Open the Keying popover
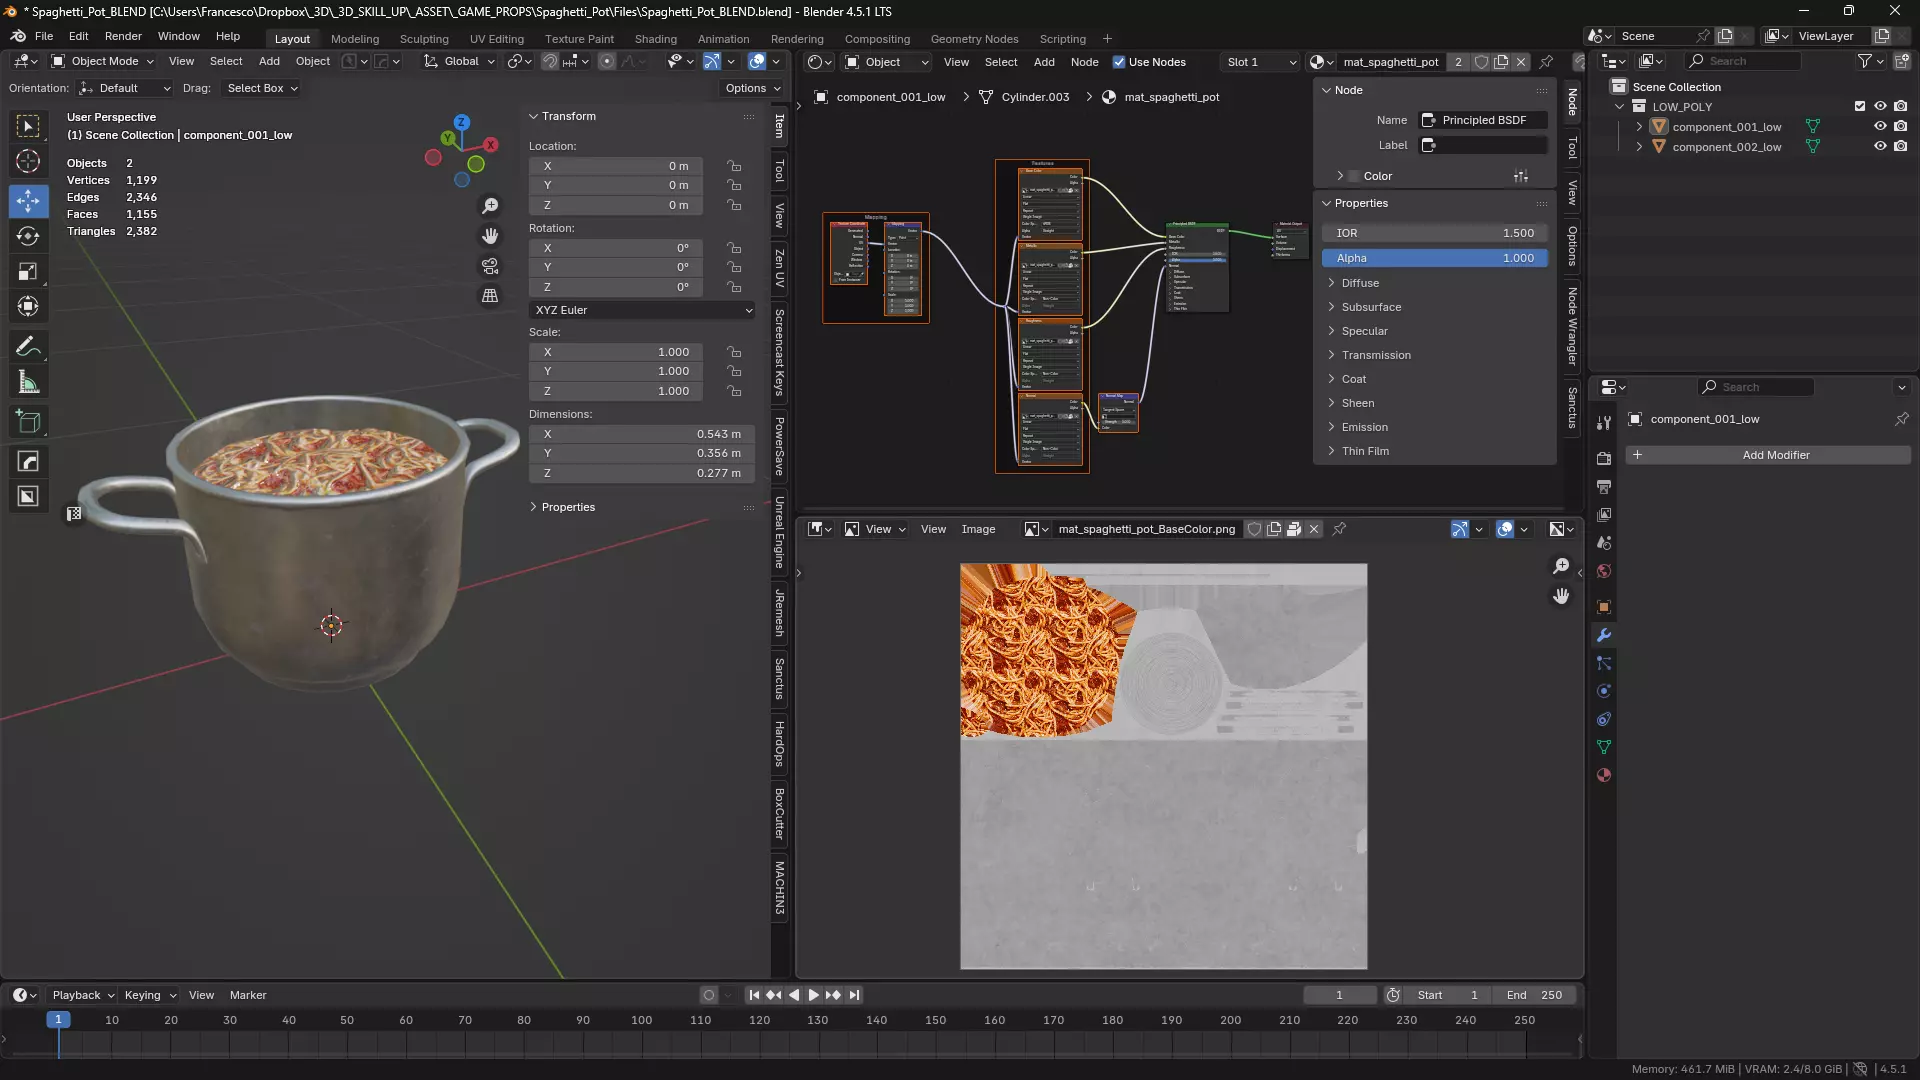This screenshot has height=1080, width=1920. 150,995
